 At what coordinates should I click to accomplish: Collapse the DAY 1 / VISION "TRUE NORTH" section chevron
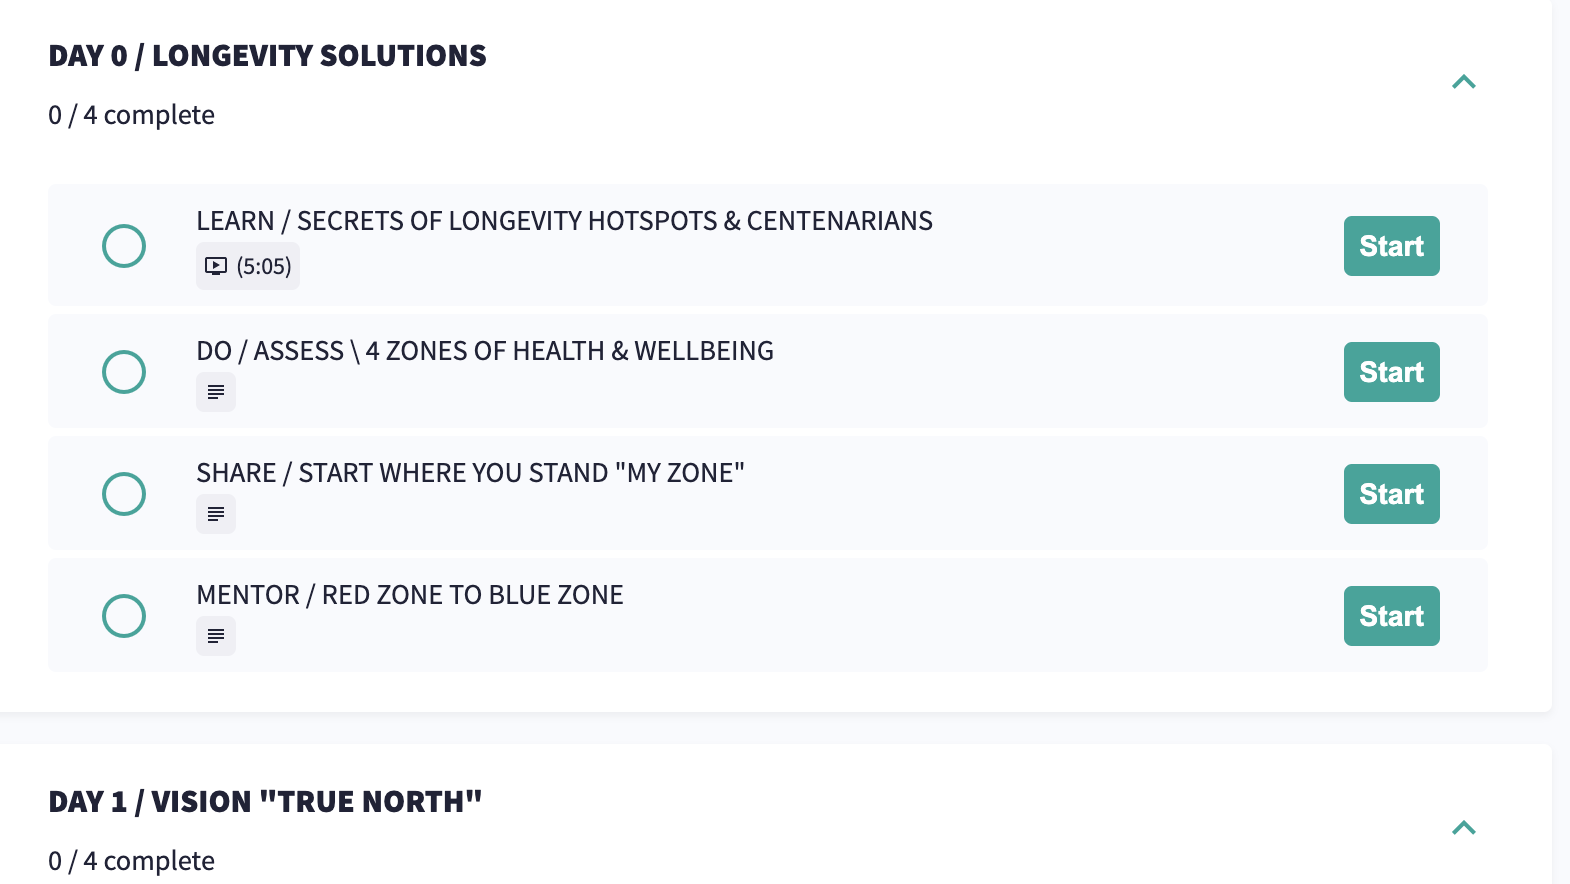coord(1464,828)
